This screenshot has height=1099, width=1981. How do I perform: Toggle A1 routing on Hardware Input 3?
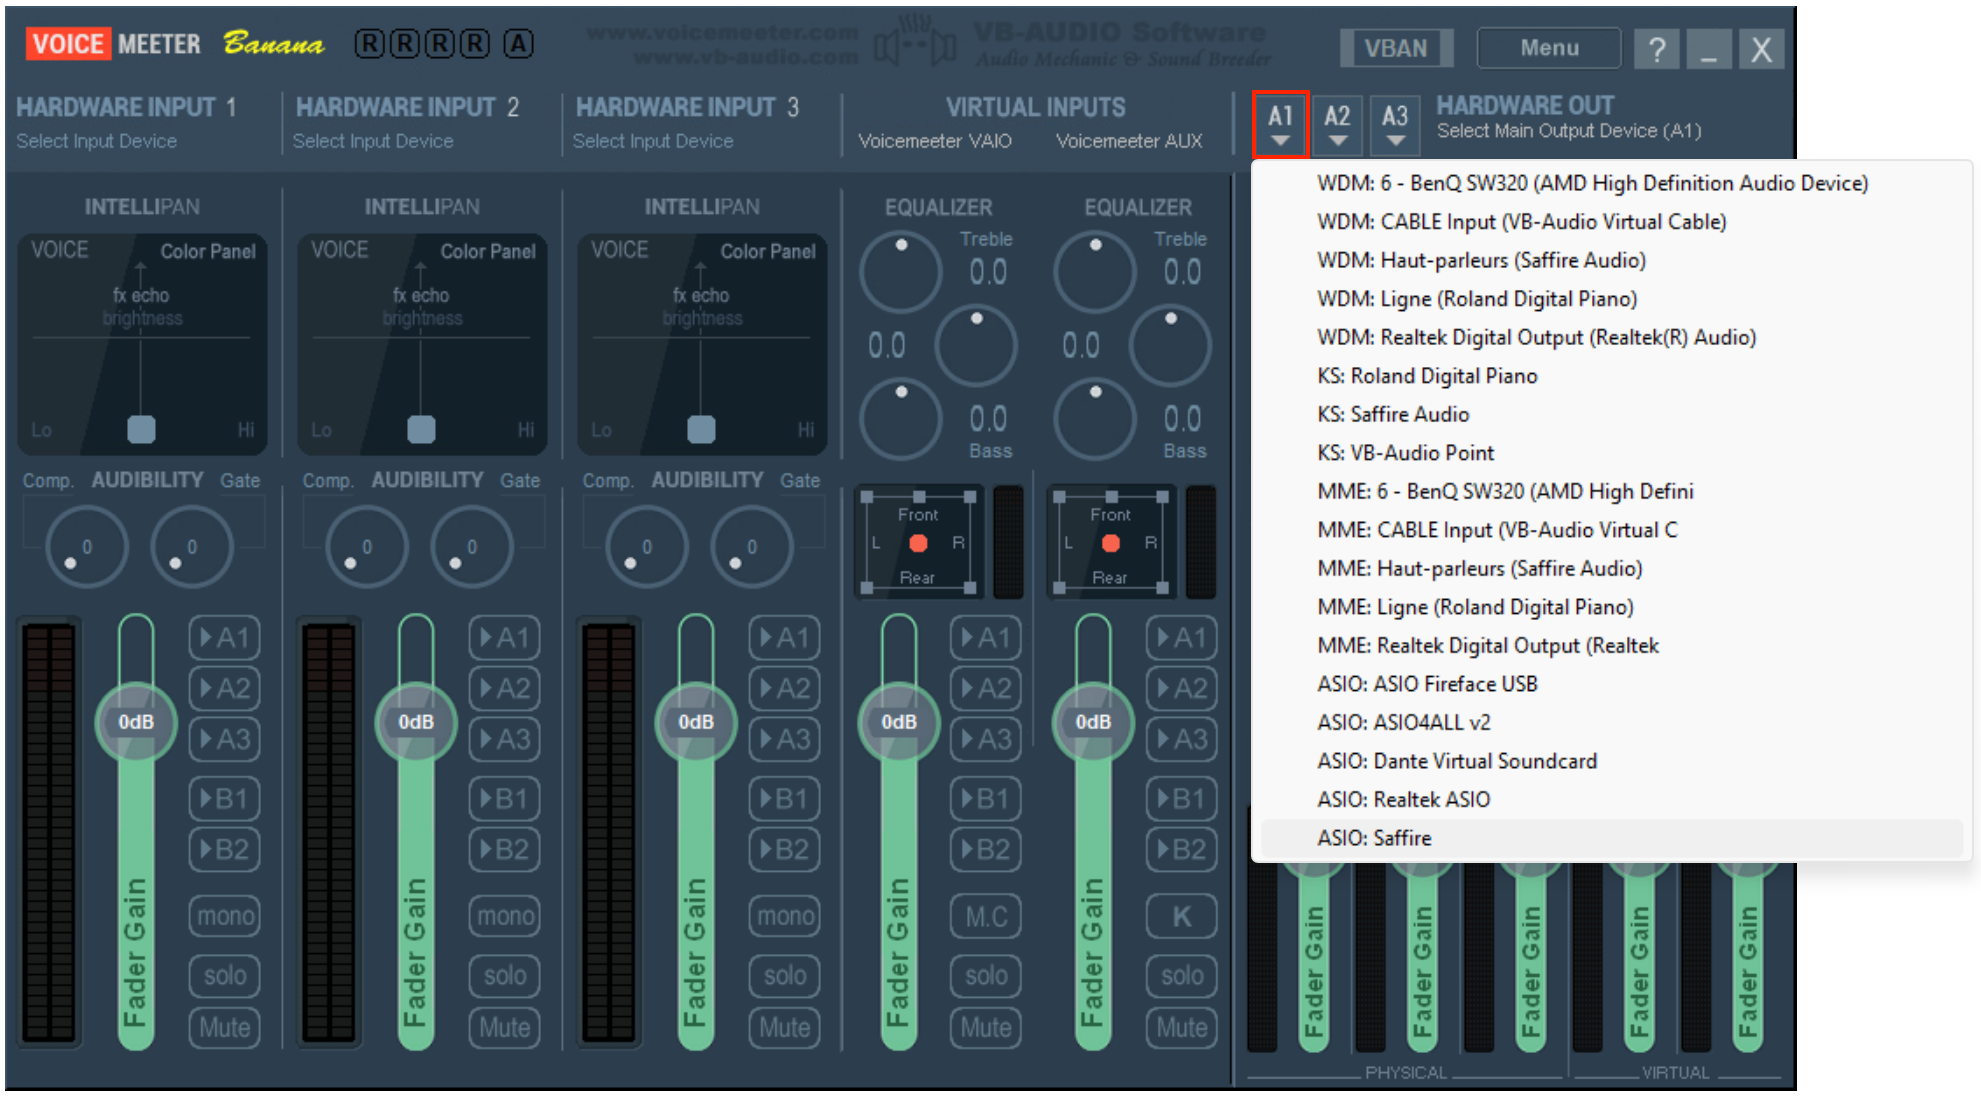coord(785,638)
